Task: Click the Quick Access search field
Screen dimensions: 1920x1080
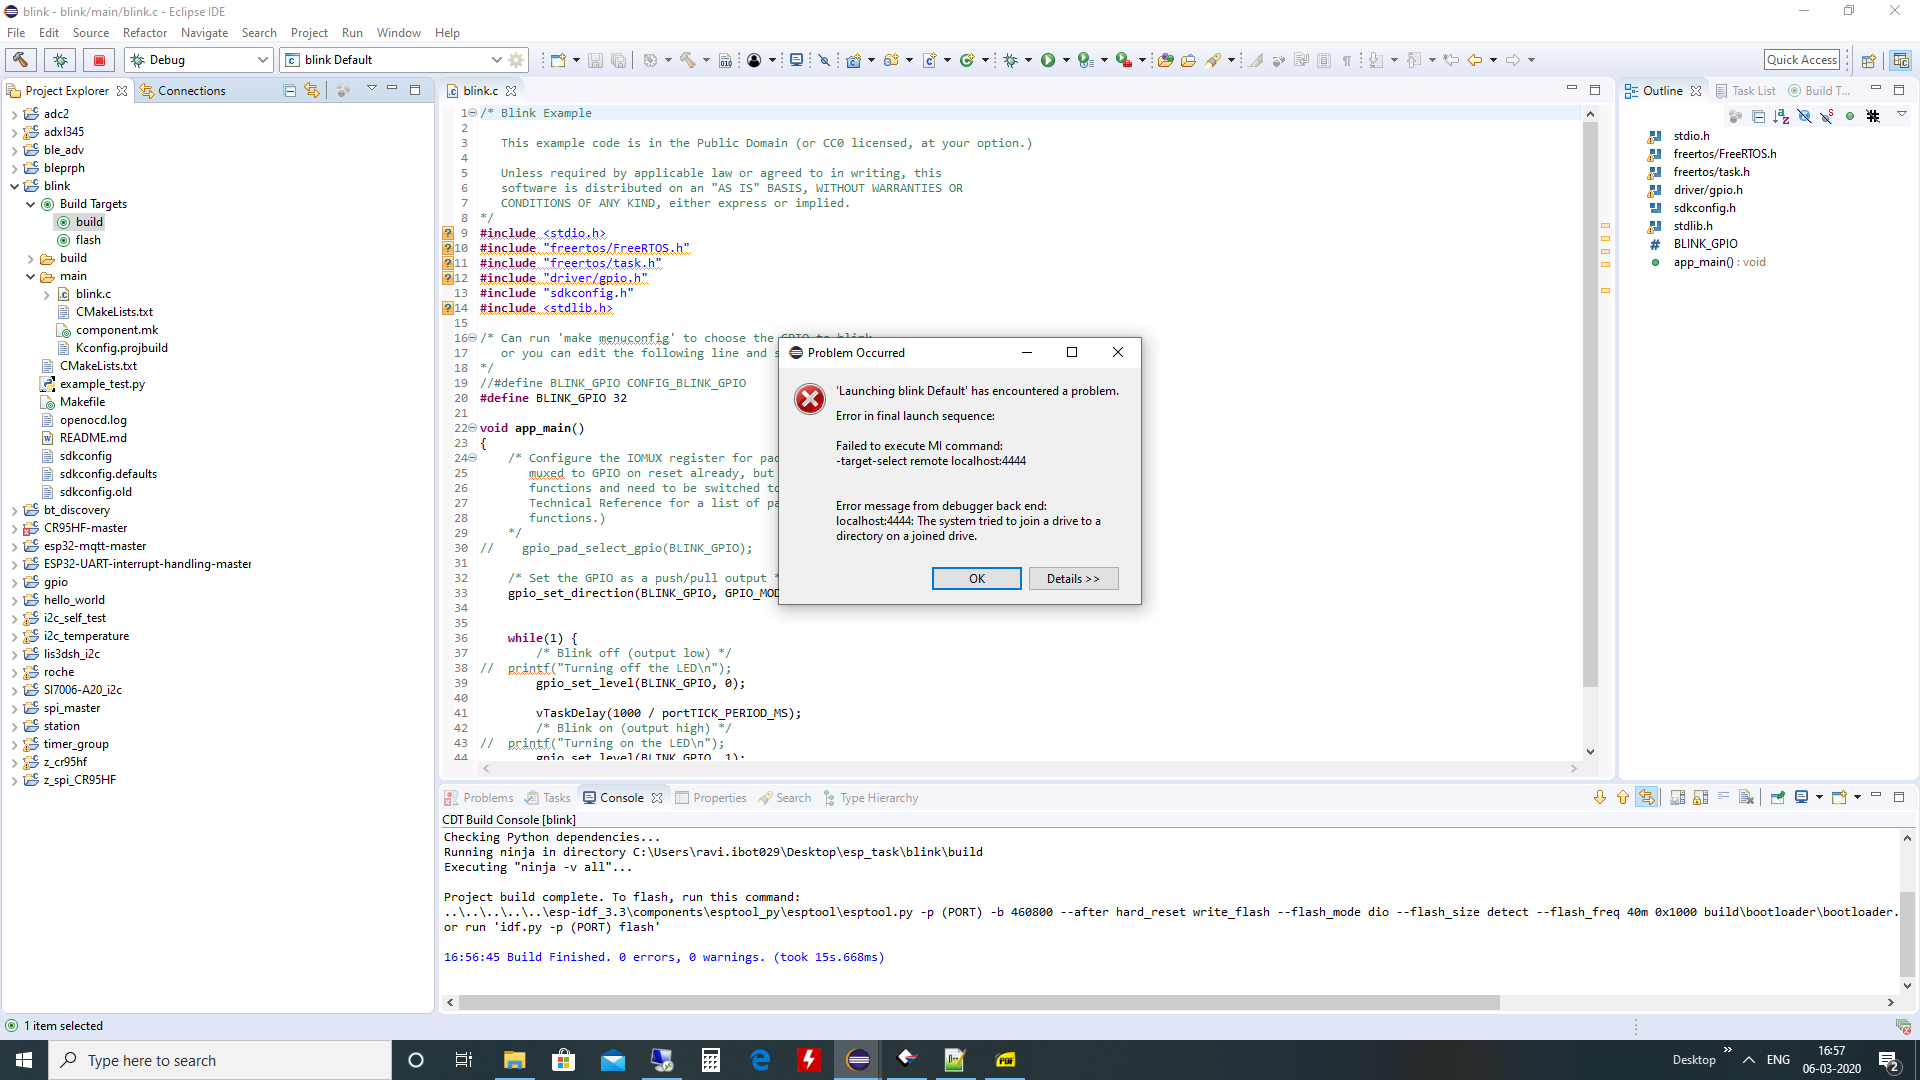Action: (1802, 60)
